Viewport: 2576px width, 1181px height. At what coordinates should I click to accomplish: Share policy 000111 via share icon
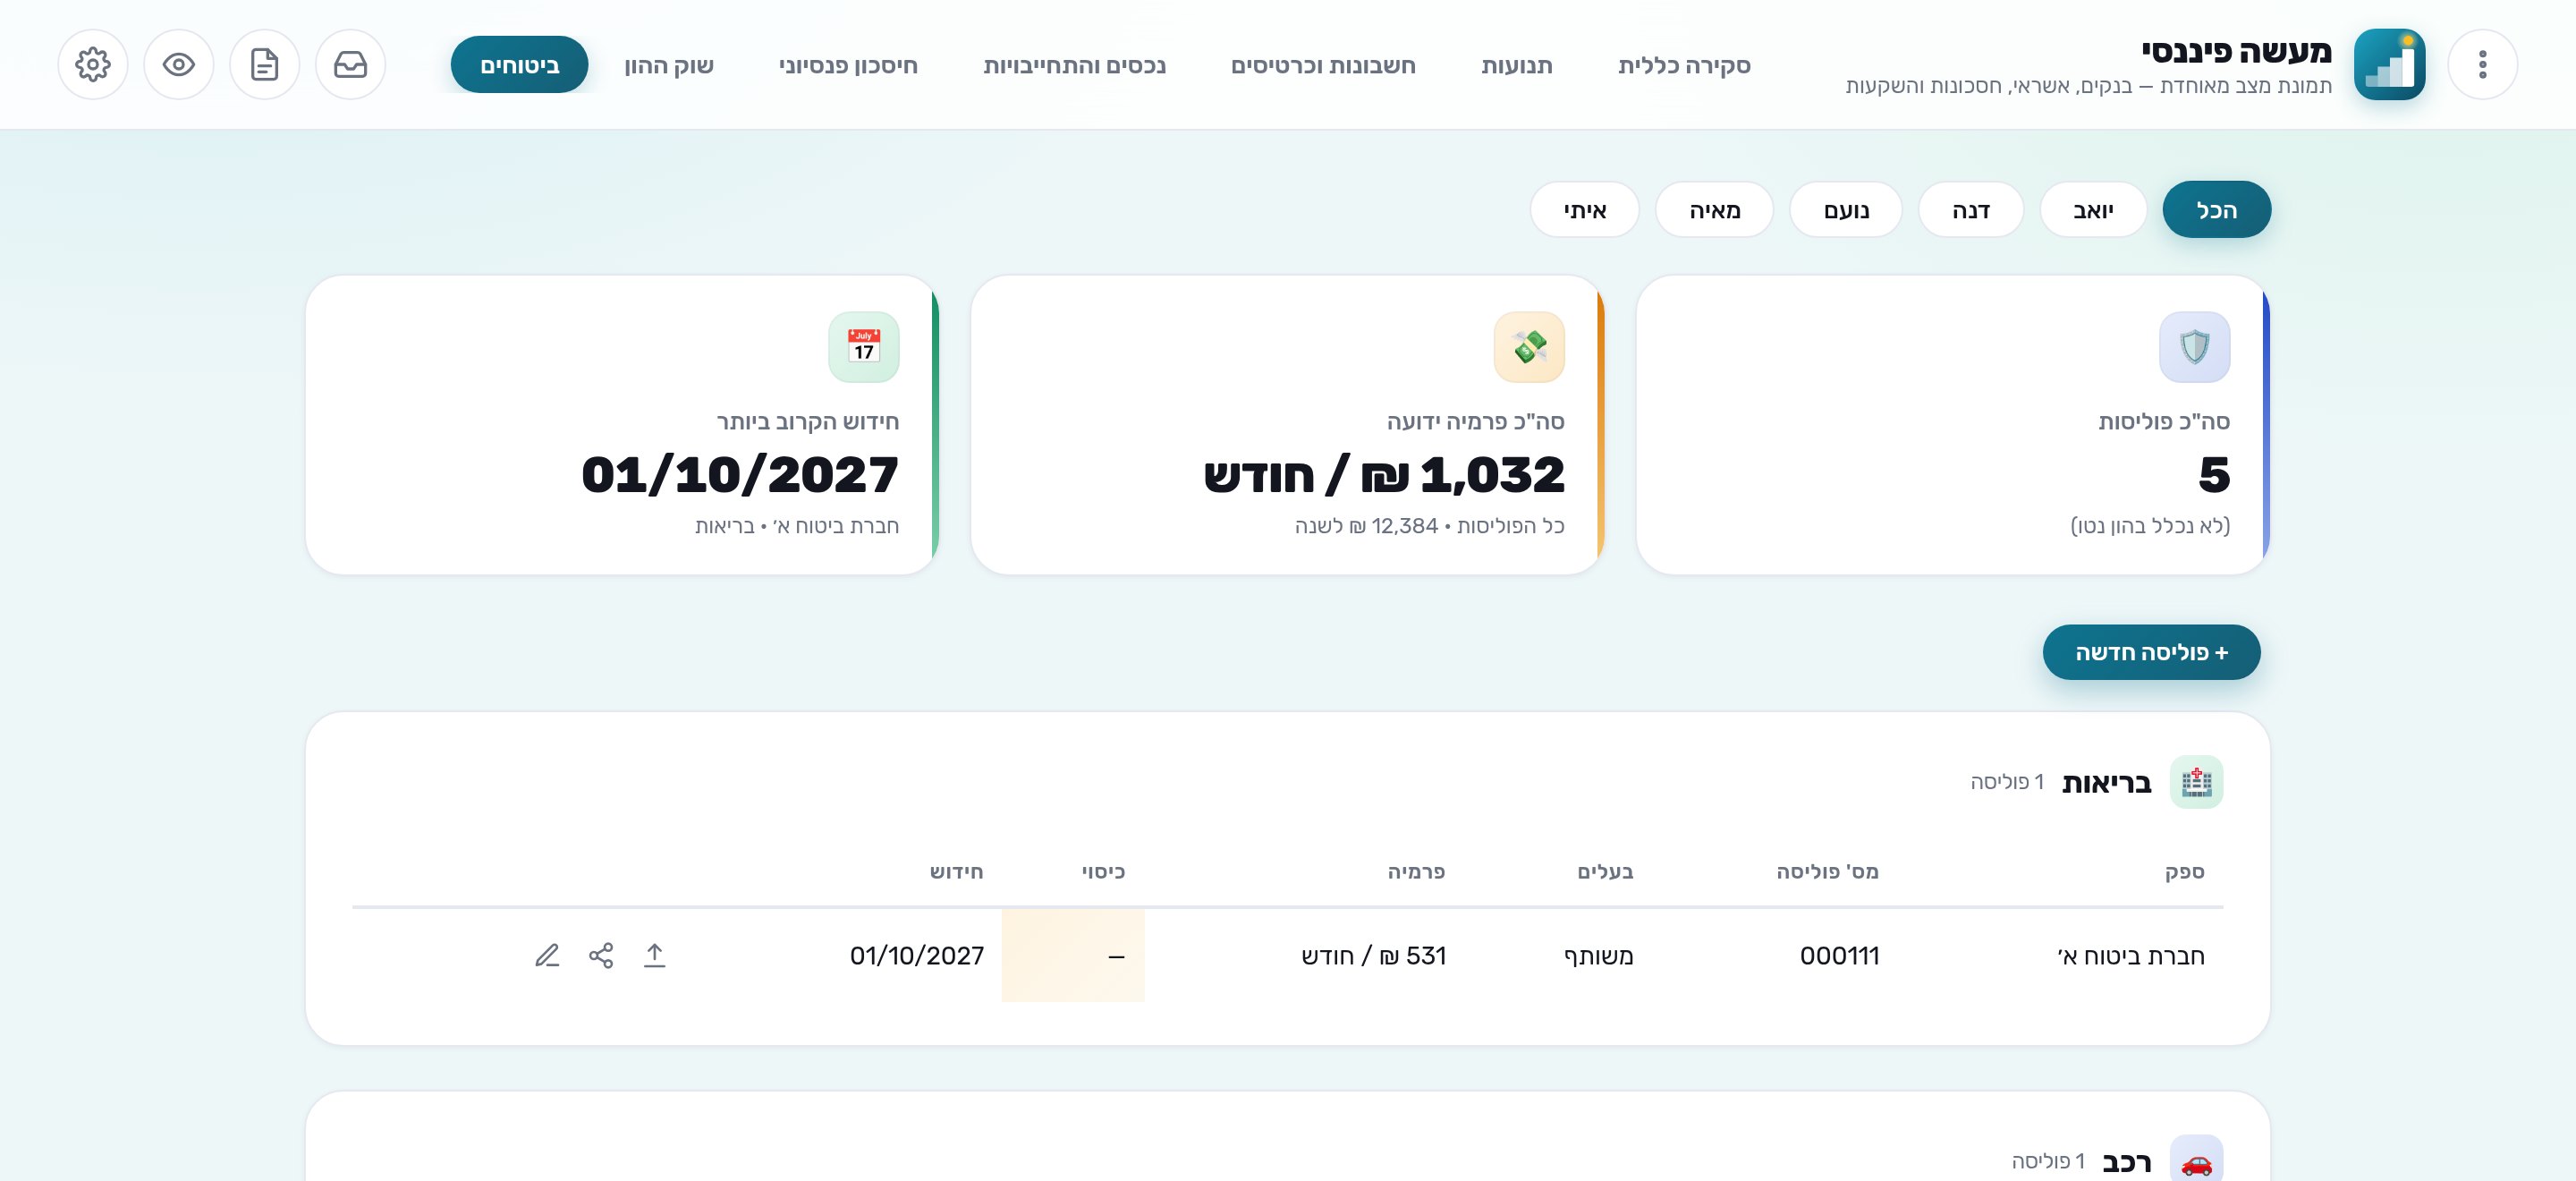(x=601, y=956)
